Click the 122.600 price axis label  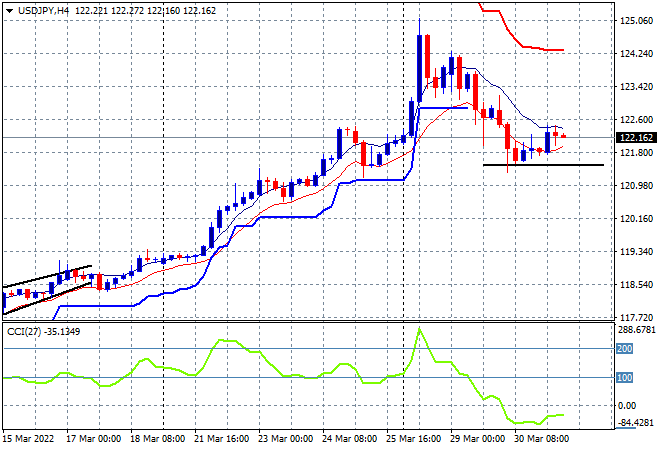click(x=636, y=120)
